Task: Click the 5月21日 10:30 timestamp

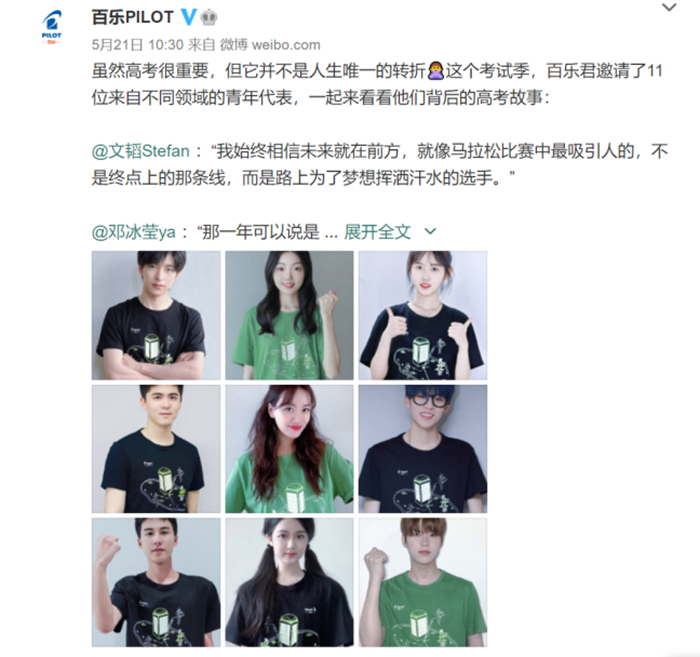Action: (x=138, y=45)
